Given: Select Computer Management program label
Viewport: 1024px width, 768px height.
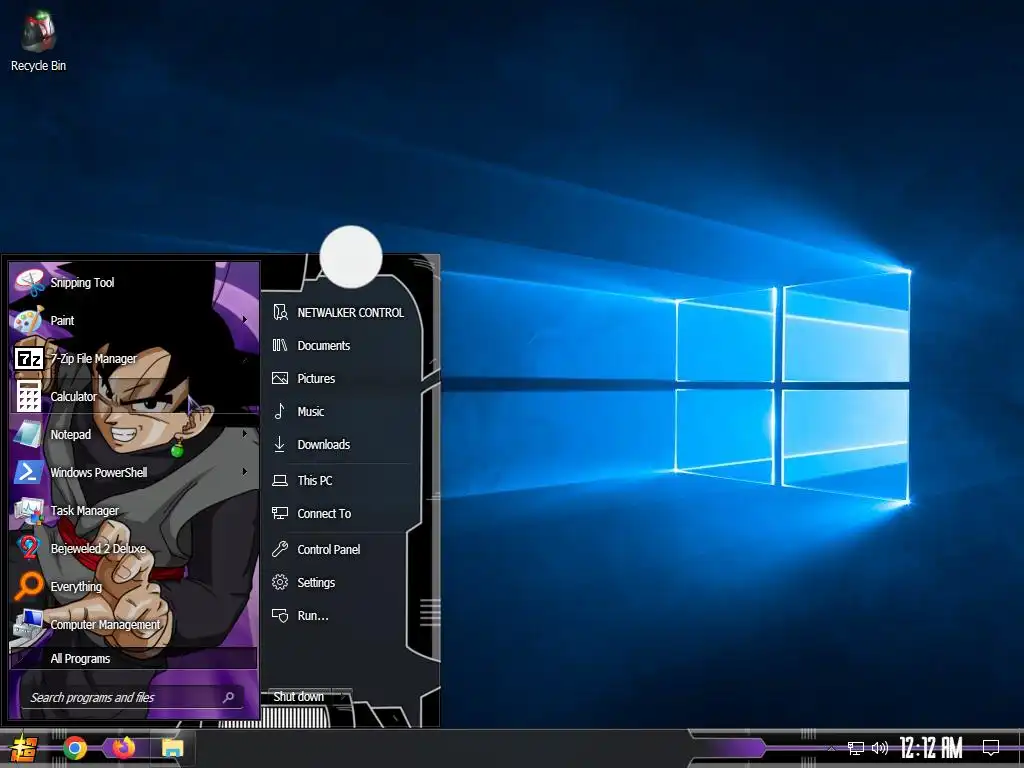Looking at the screenshot, I should [105, 624].
